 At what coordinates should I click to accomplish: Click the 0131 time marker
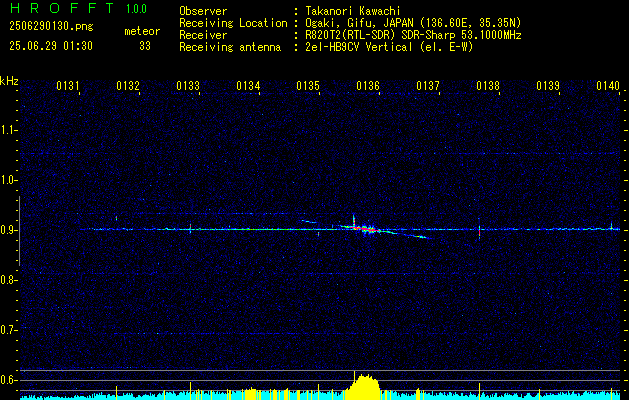point(68,85)
